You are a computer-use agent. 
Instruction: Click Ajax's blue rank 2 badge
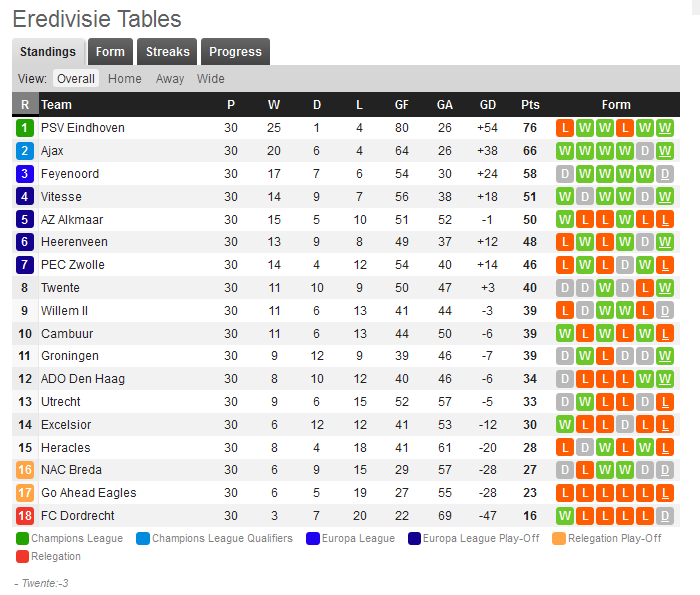click(25, 151)
